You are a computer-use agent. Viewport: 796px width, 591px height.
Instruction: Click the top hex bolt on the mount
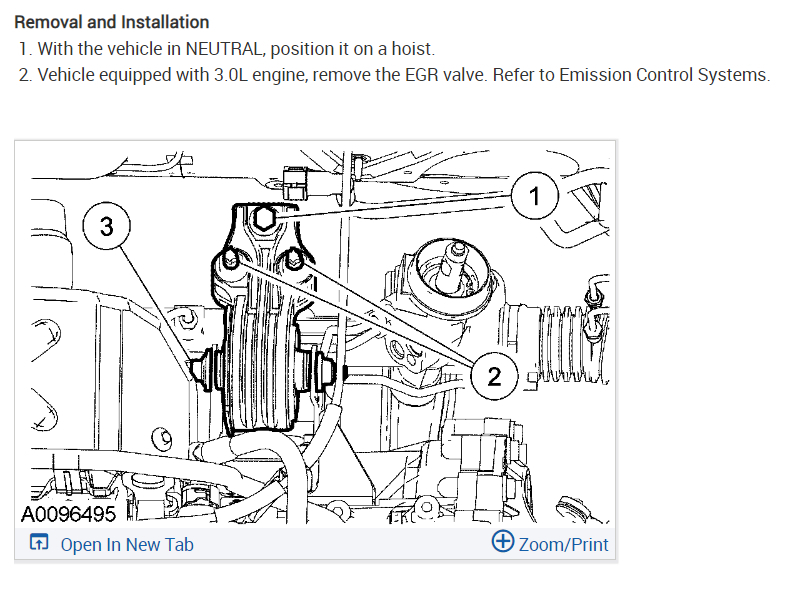pos(263,218)
